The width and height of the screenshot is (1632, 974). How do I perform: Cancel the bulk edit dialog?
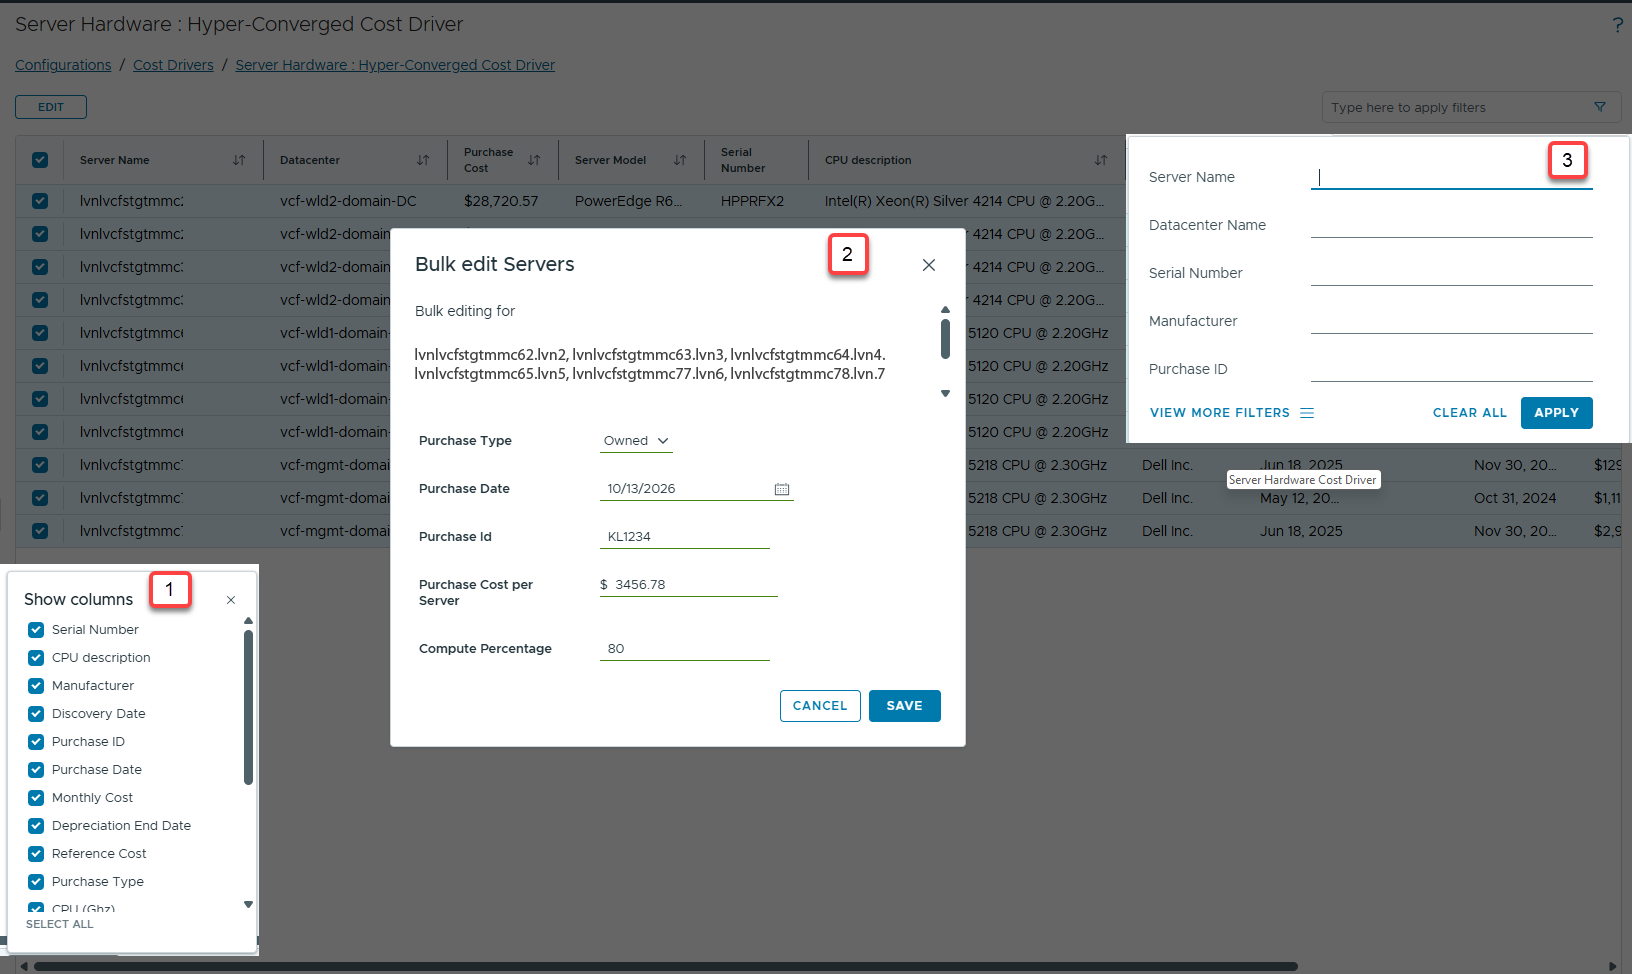(x=820, y=706)
